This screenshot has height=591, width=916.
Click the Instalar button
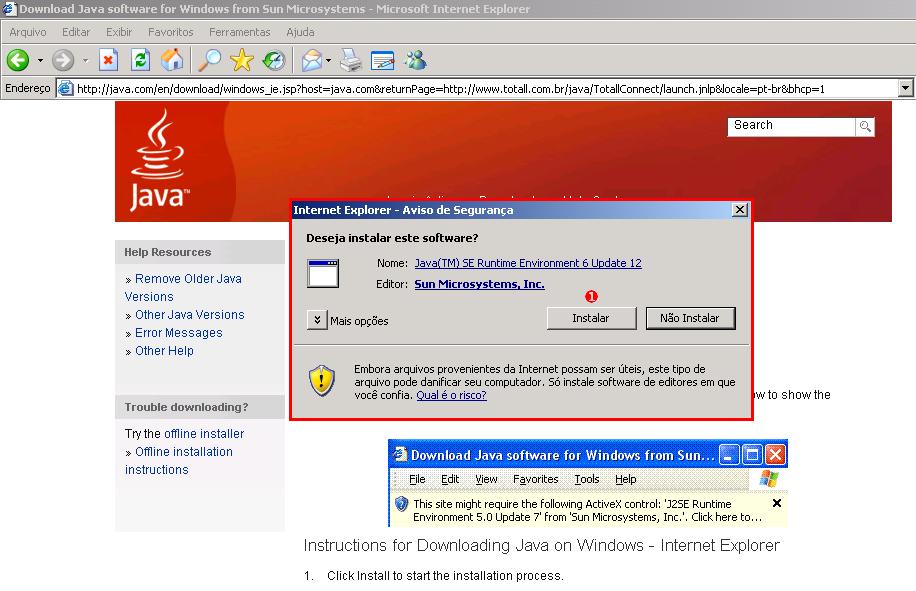click(x=590, y=318)
